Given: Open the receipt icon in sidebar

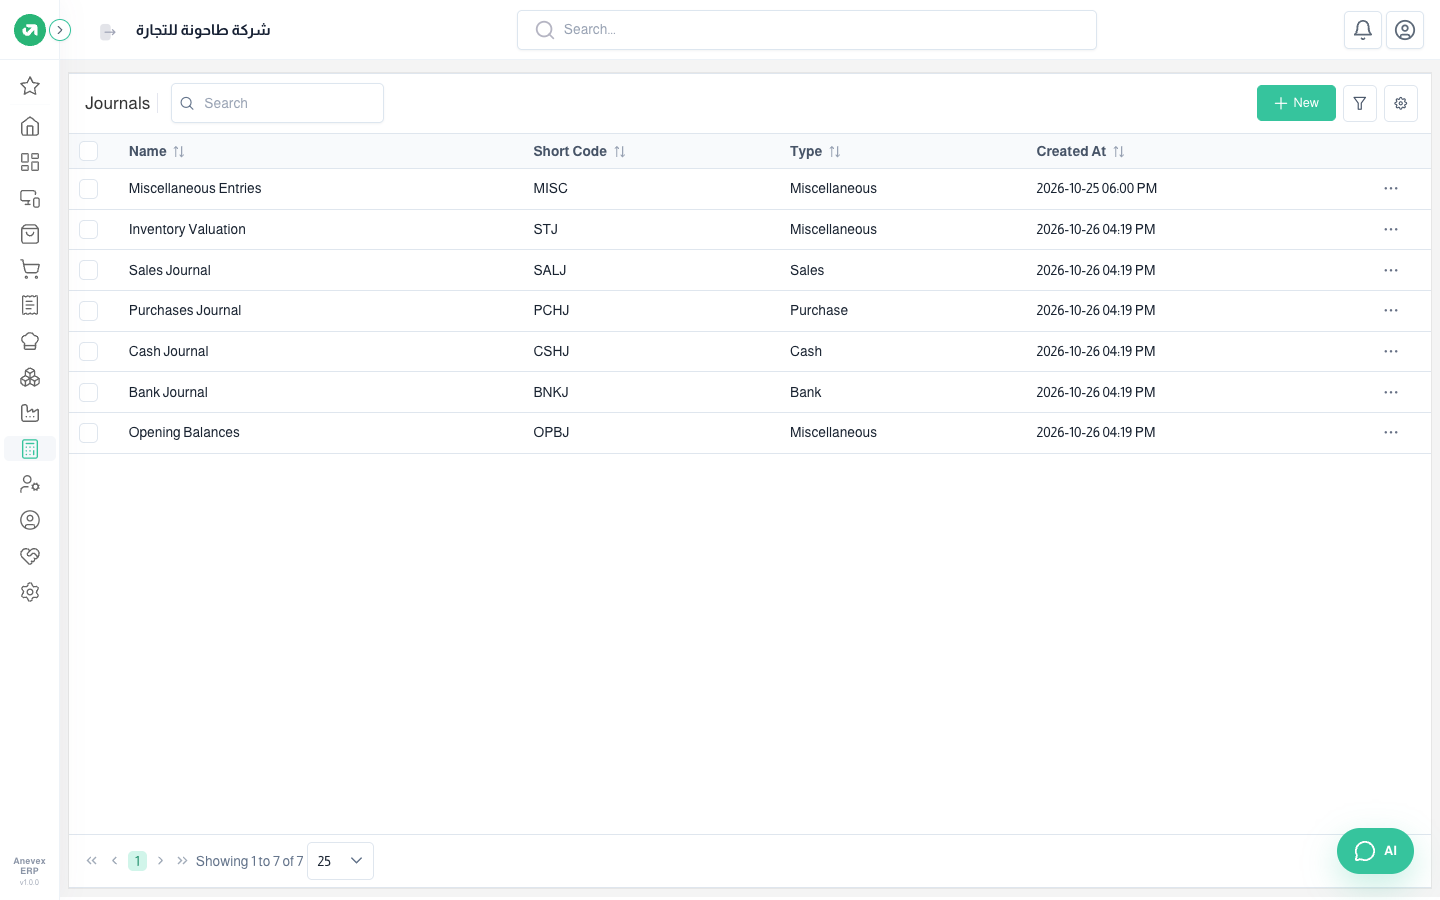Looking at the screenshot, I should pyautogui.click(x=30, y=305).
